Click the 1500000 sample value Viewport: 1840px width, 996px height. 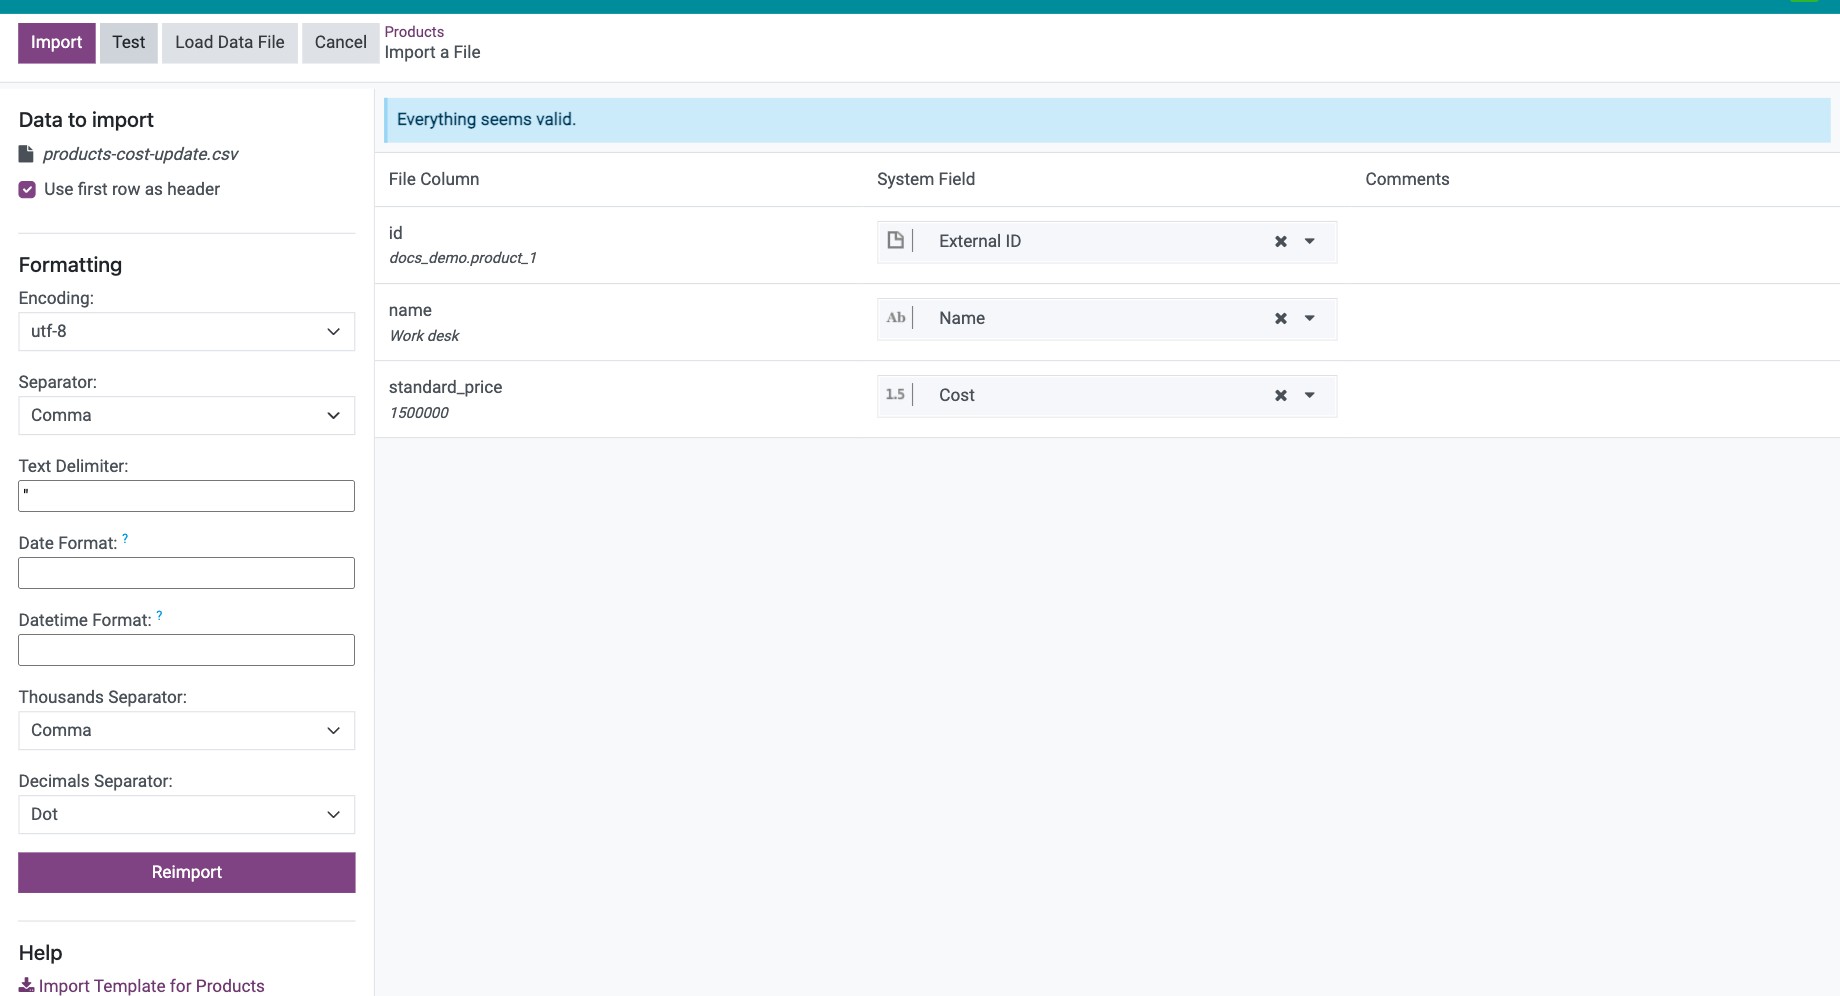click(x=419, y=413)
